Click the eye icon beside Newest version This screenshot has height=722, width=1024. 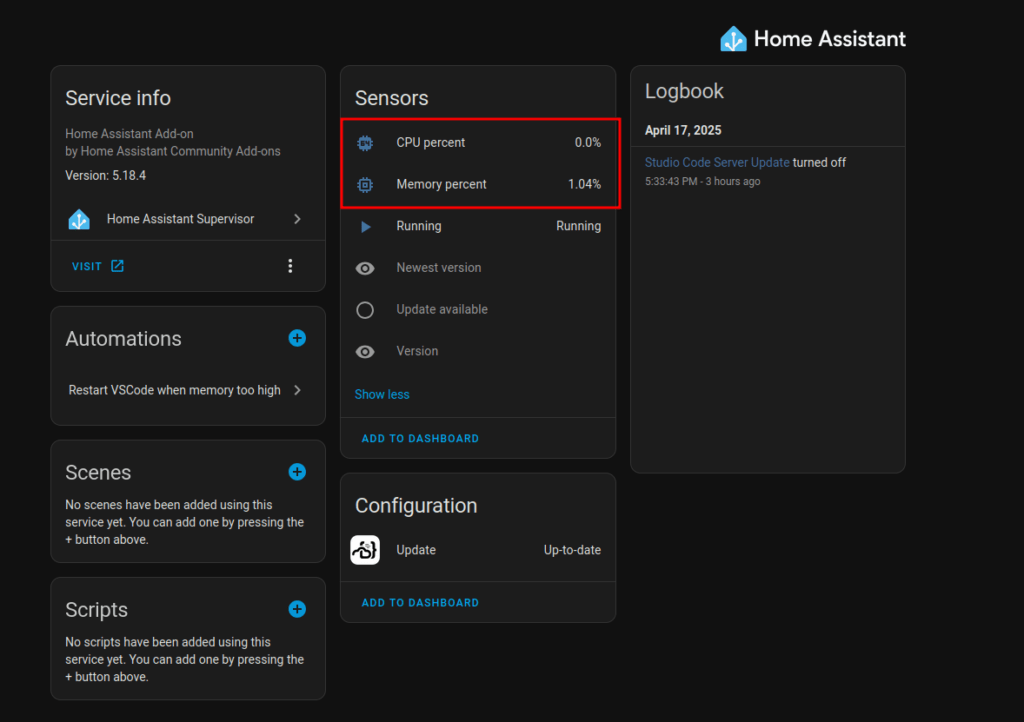tap(365, 268)
